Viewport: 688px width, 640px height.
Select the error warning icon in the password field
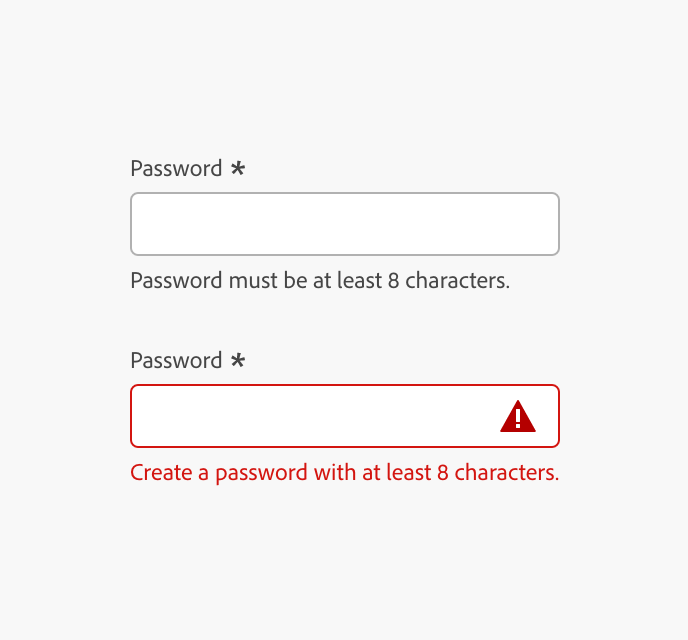pyautogui.click(x=518, y=416)
